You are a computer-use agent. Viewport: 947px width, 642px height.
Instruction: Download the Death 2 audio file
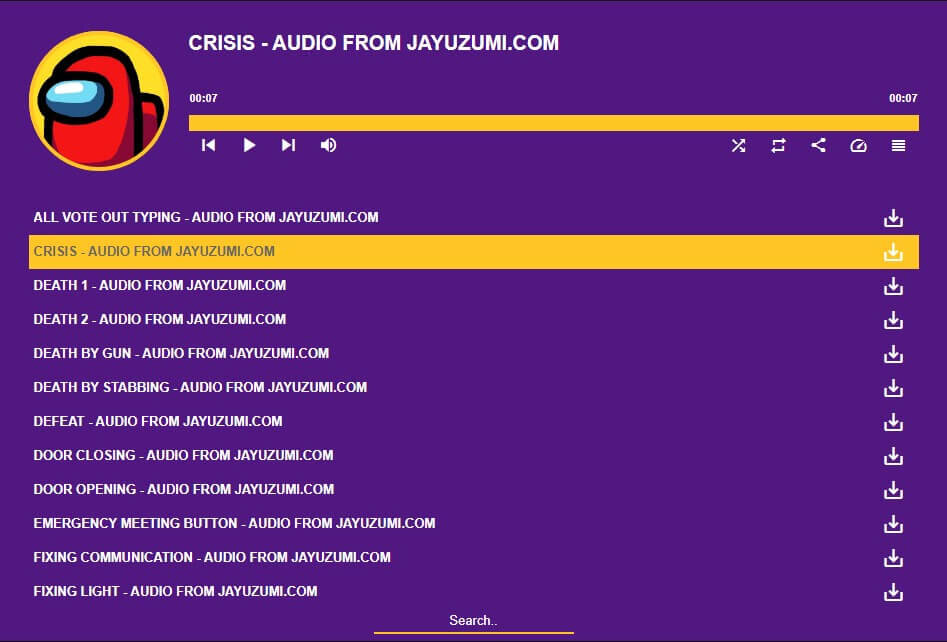pos(893,320)
